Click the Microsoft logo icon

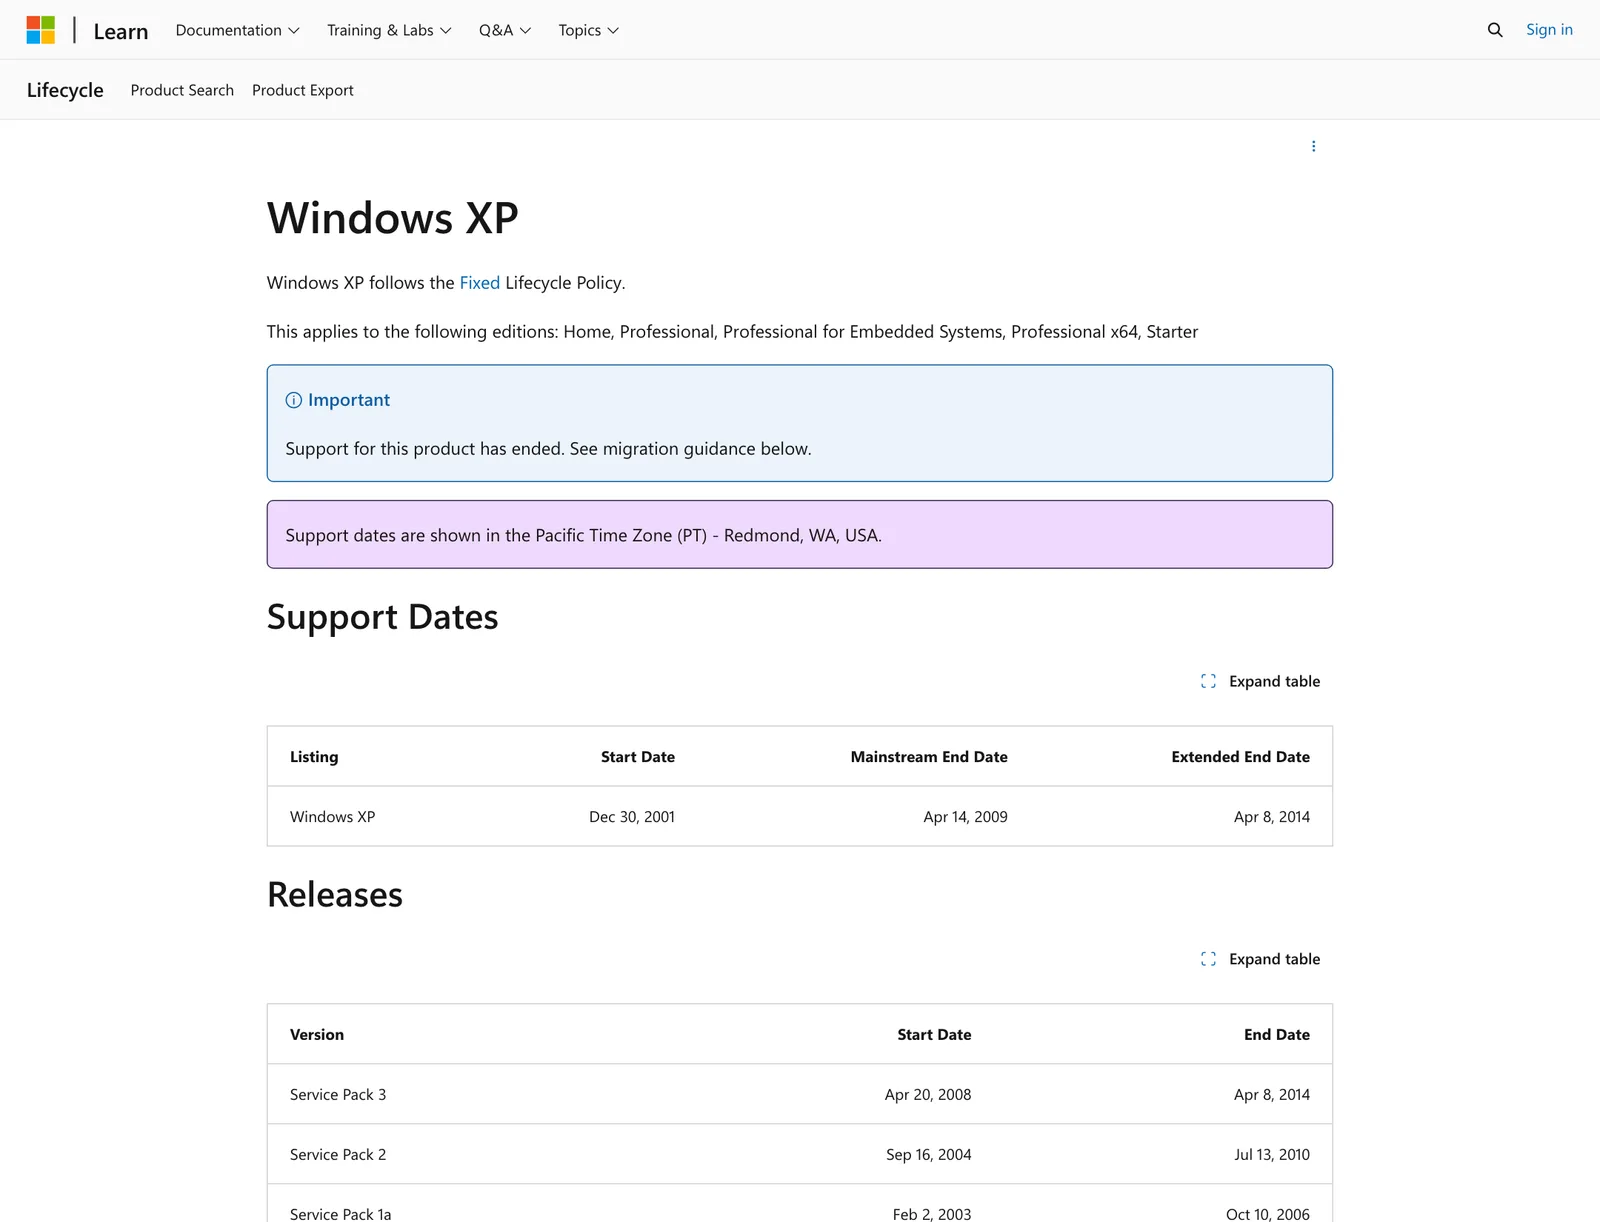[x=41, y=30]
